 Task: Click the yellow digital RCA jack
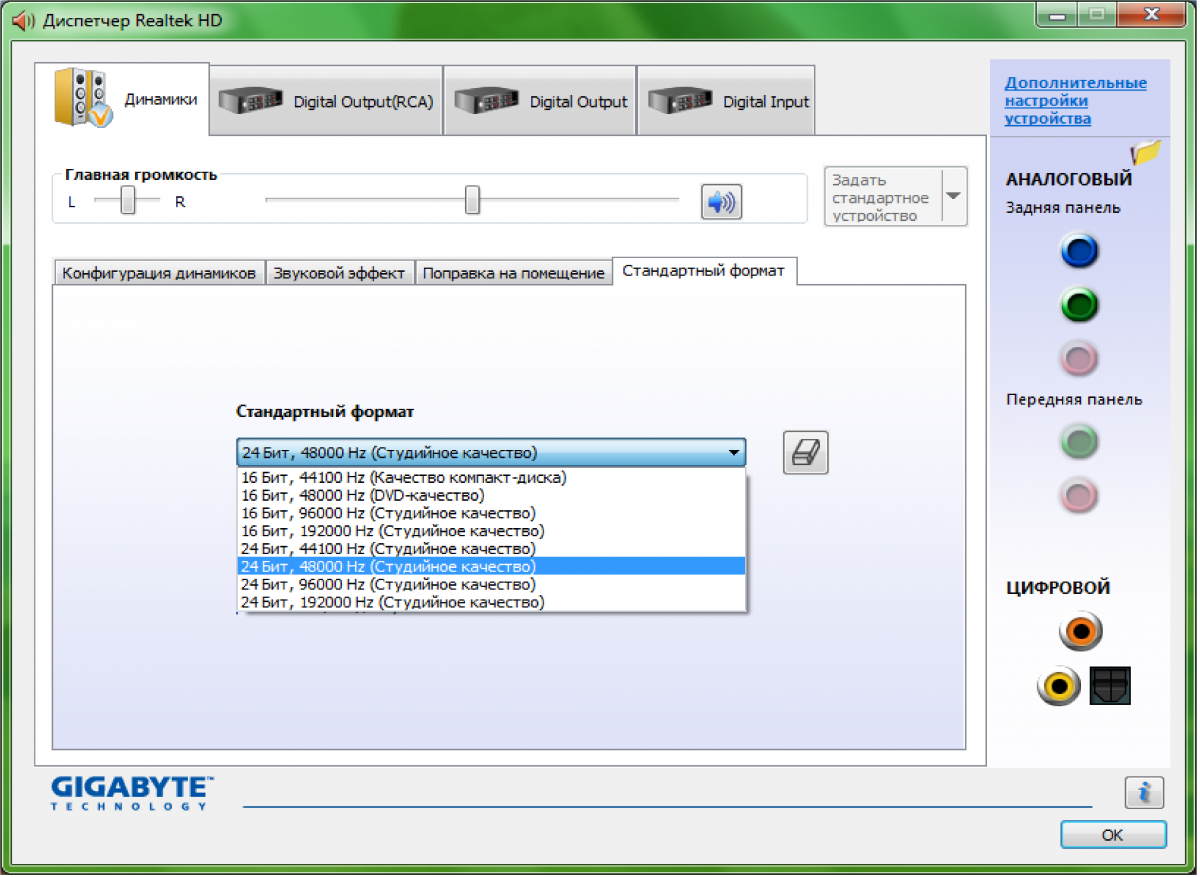(1058, 686)
